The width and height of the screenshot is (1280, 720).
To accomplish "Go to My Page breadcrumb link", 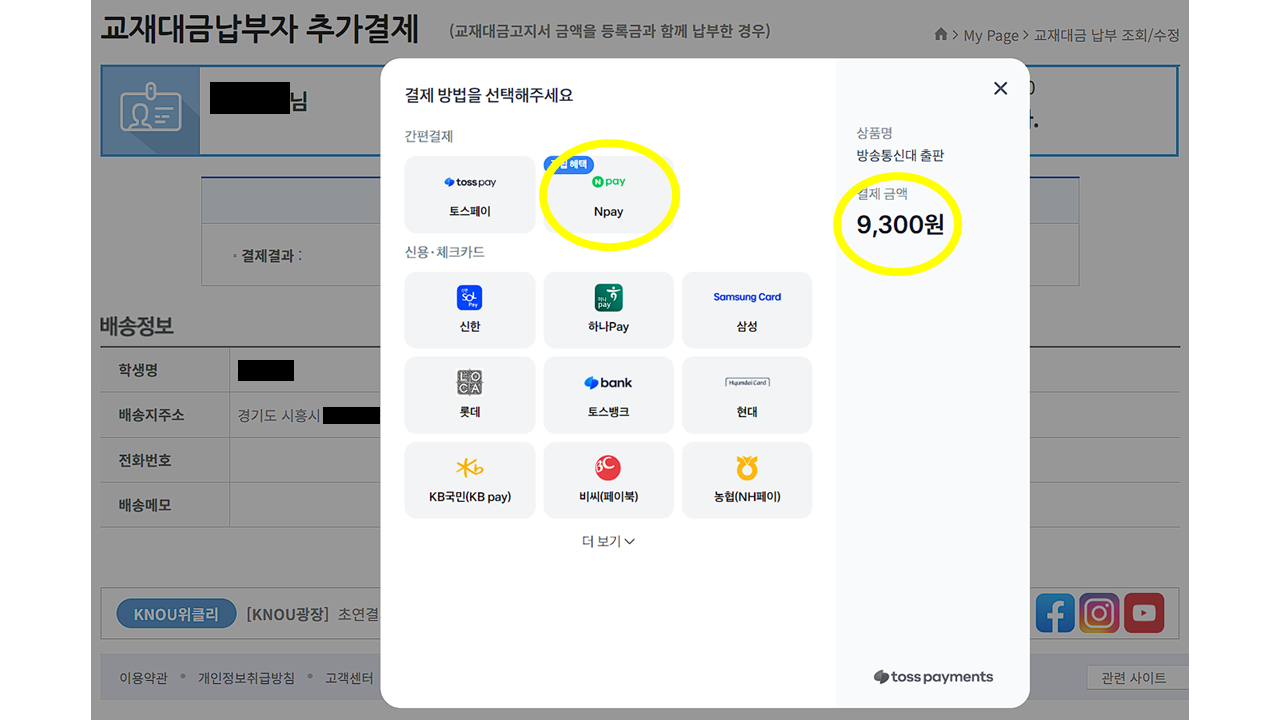I will (991, 35).
